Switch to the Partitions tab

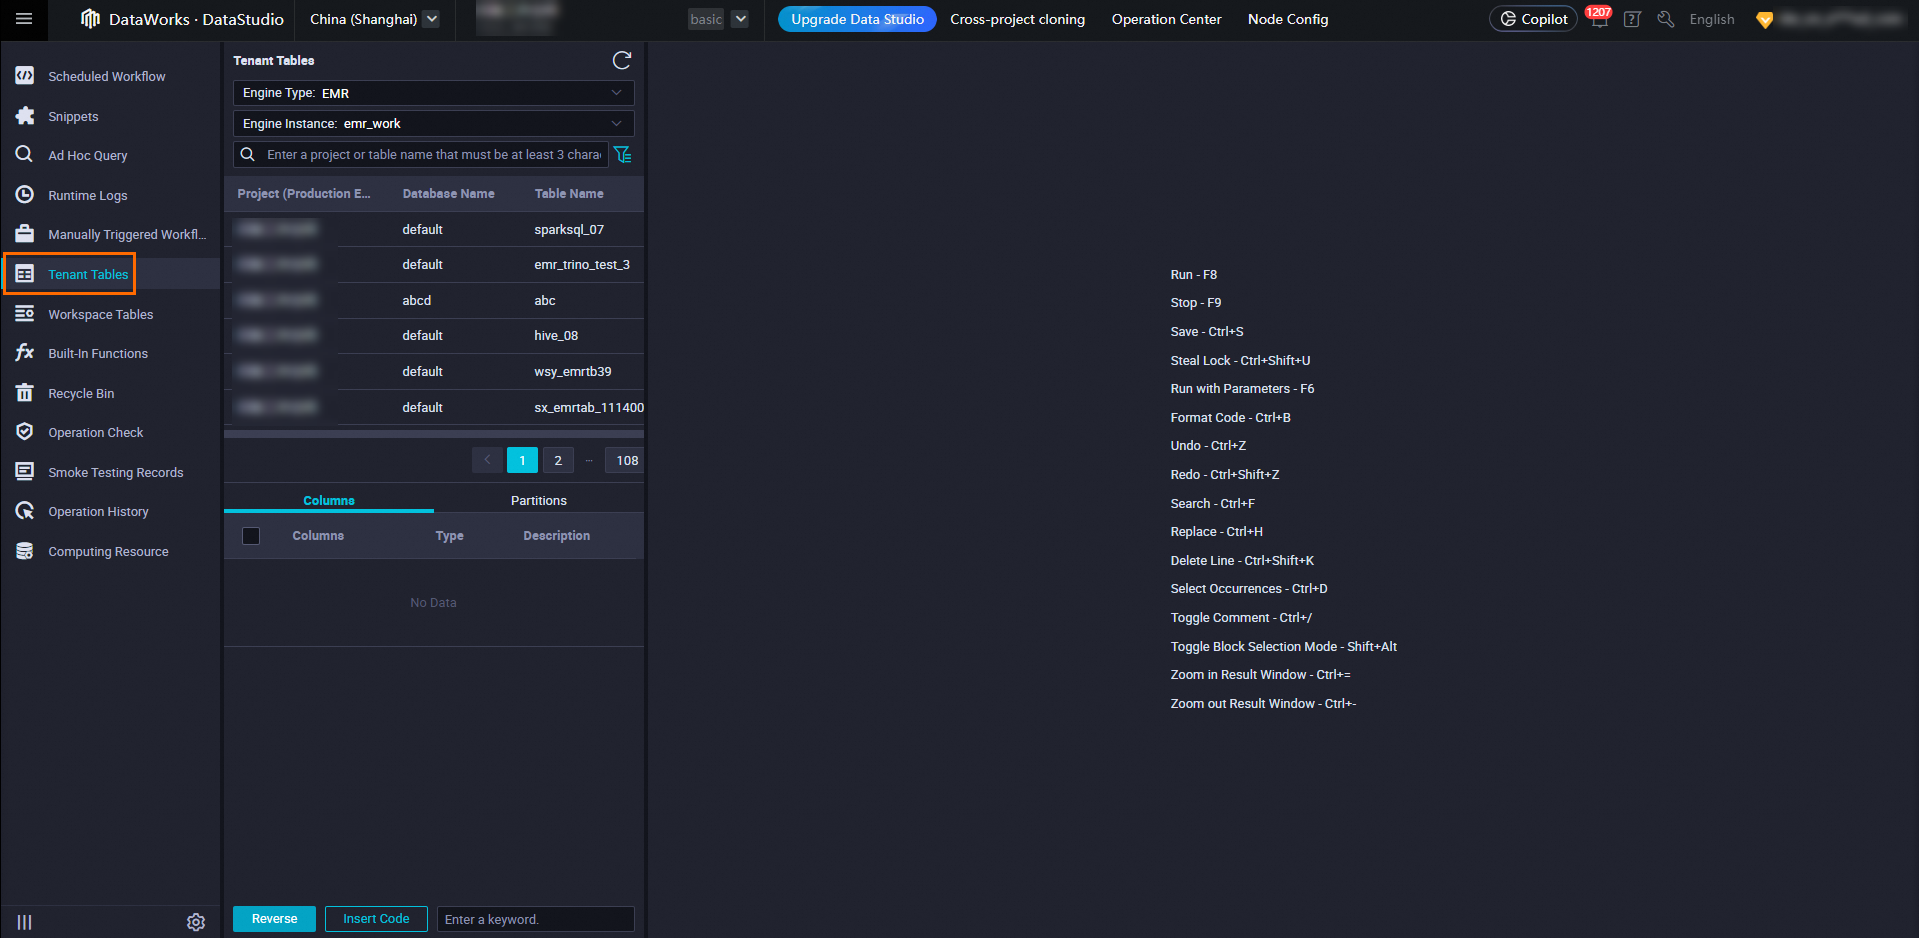click(539, 500)
